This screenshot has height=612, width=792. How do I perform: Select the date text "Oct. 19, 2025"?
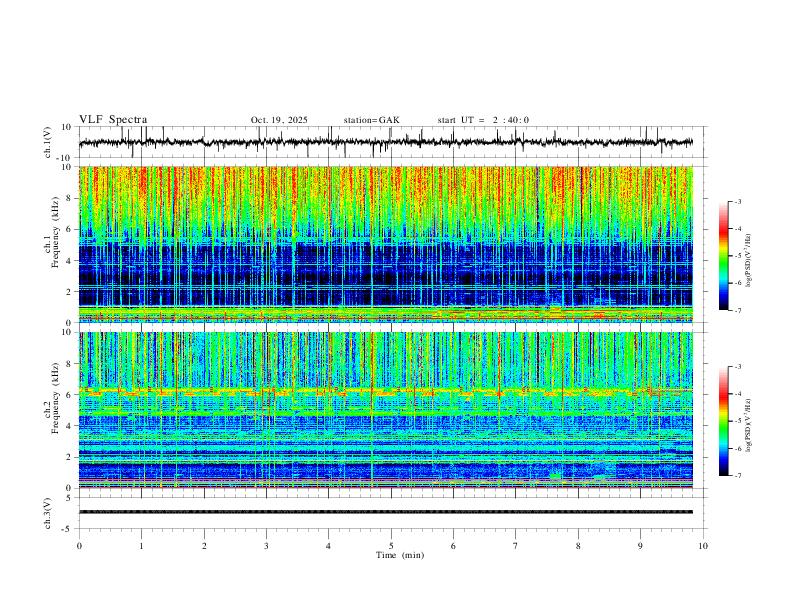coord(279,120)
